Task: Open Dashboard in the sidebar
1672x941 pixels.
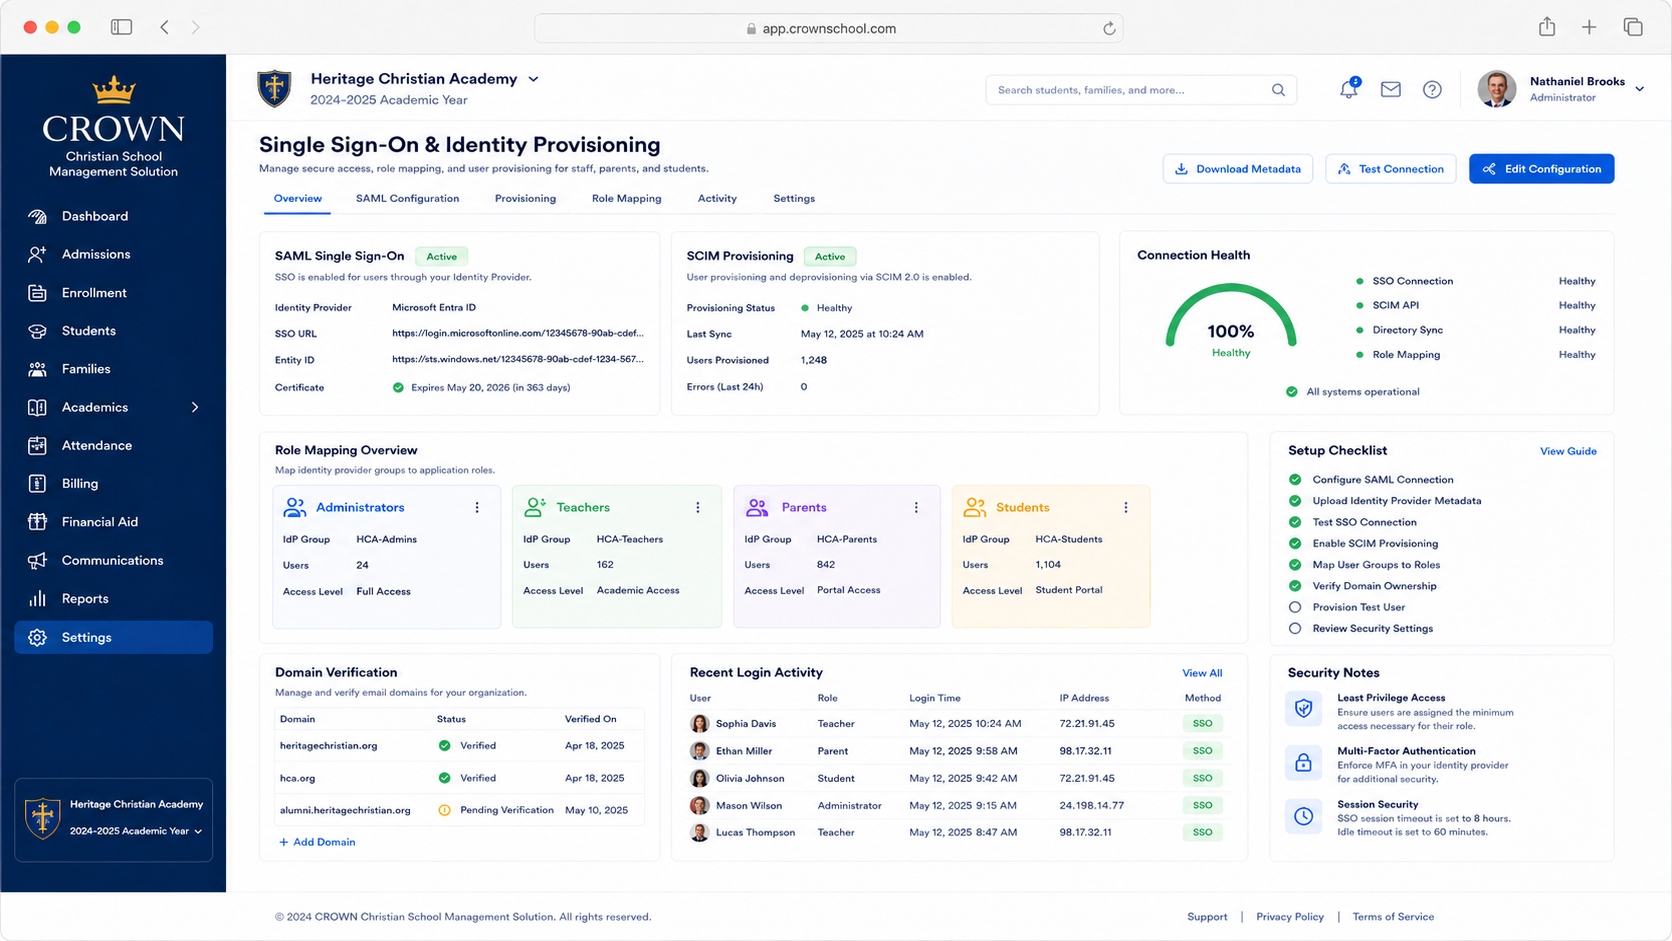Action: 113,216
